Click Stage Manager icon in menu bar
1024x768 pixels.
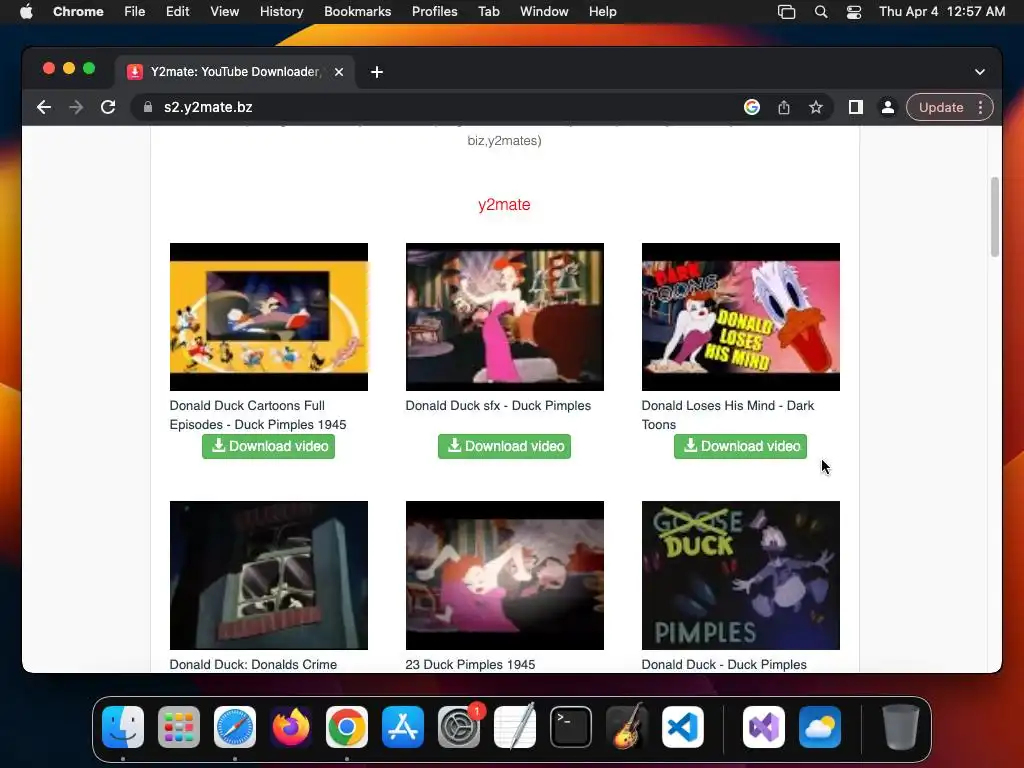tap(786, 12)
